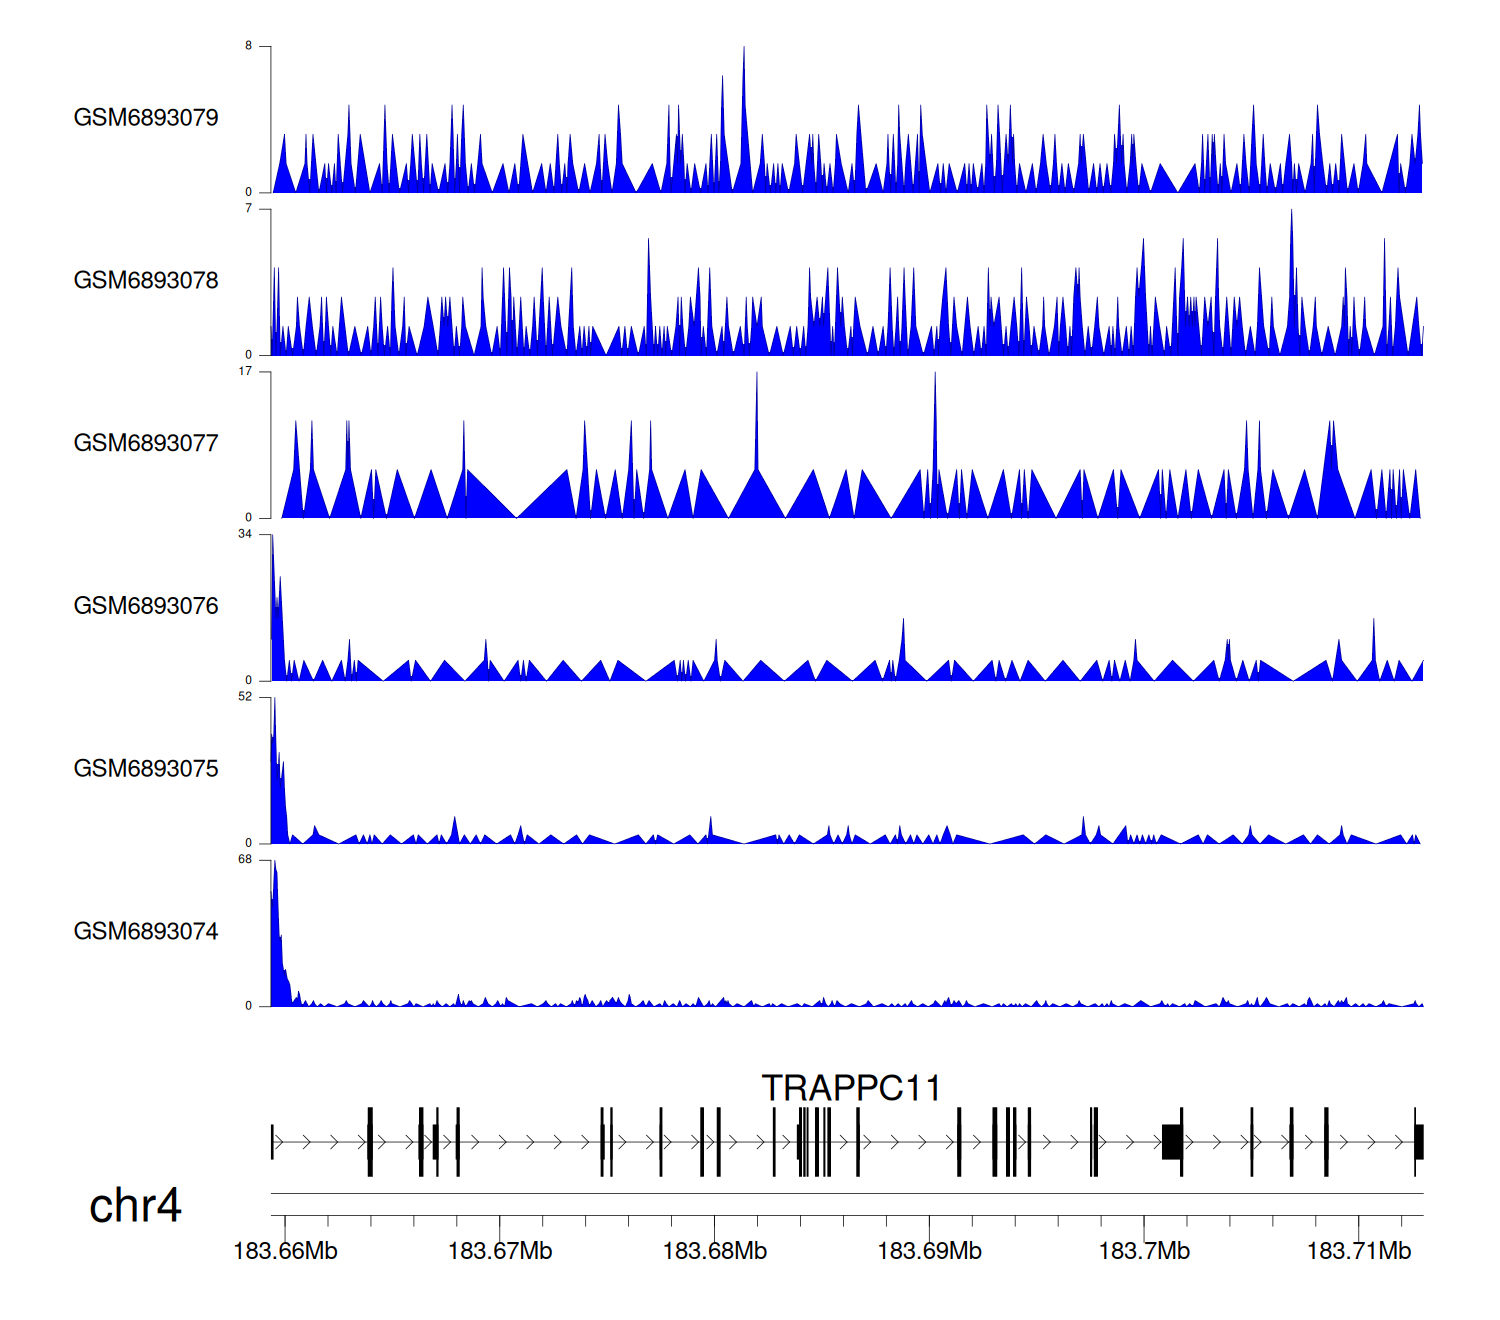The height and width of the screenshot is (1320, 1500).
Task: Click the GSM6893079 track label
Action: pos(146,118)
